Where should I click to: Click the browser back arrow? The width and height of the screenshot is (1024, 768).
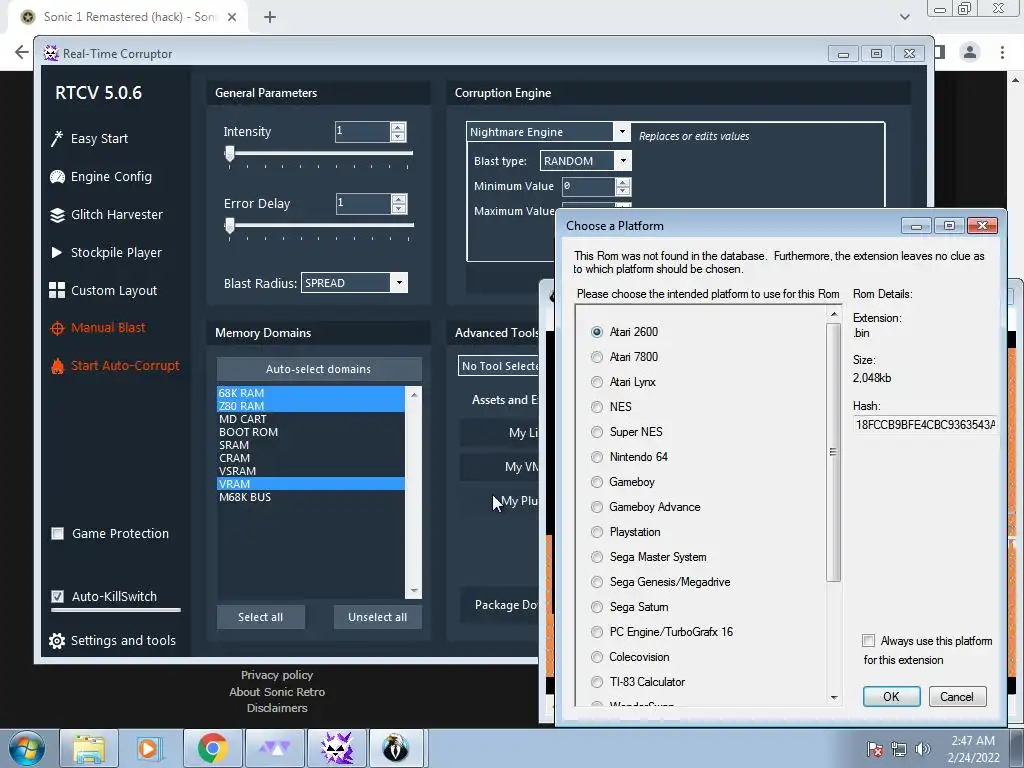(x=22, y=52)
